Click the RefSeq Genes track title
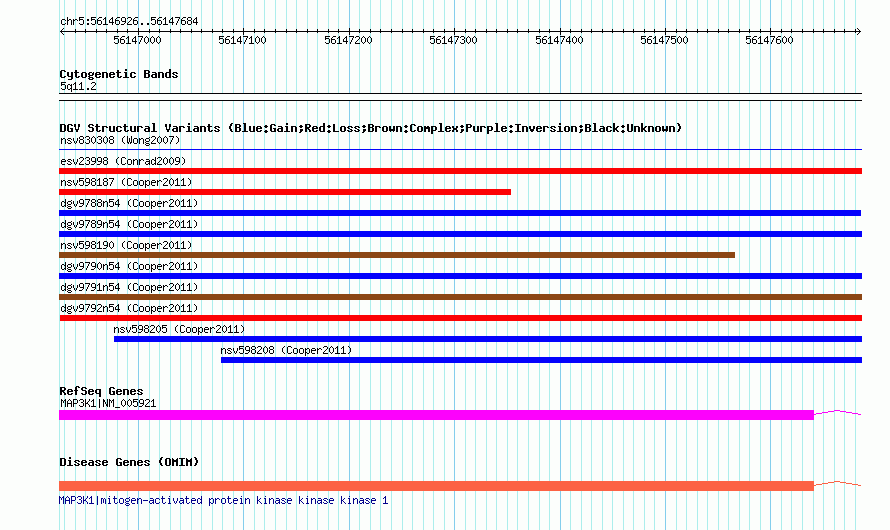Screen dimensions: 890x530 [x=101, y=391]
